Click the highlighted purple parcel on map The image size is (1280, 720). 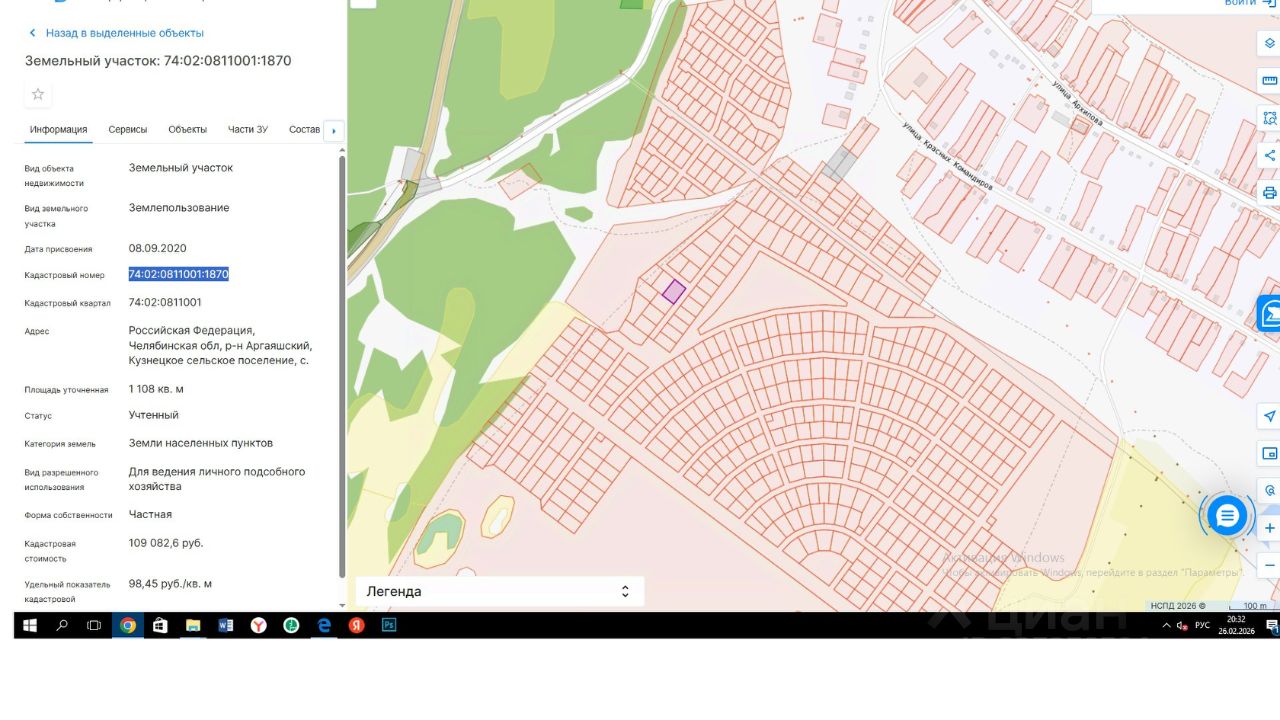[674, 292]
